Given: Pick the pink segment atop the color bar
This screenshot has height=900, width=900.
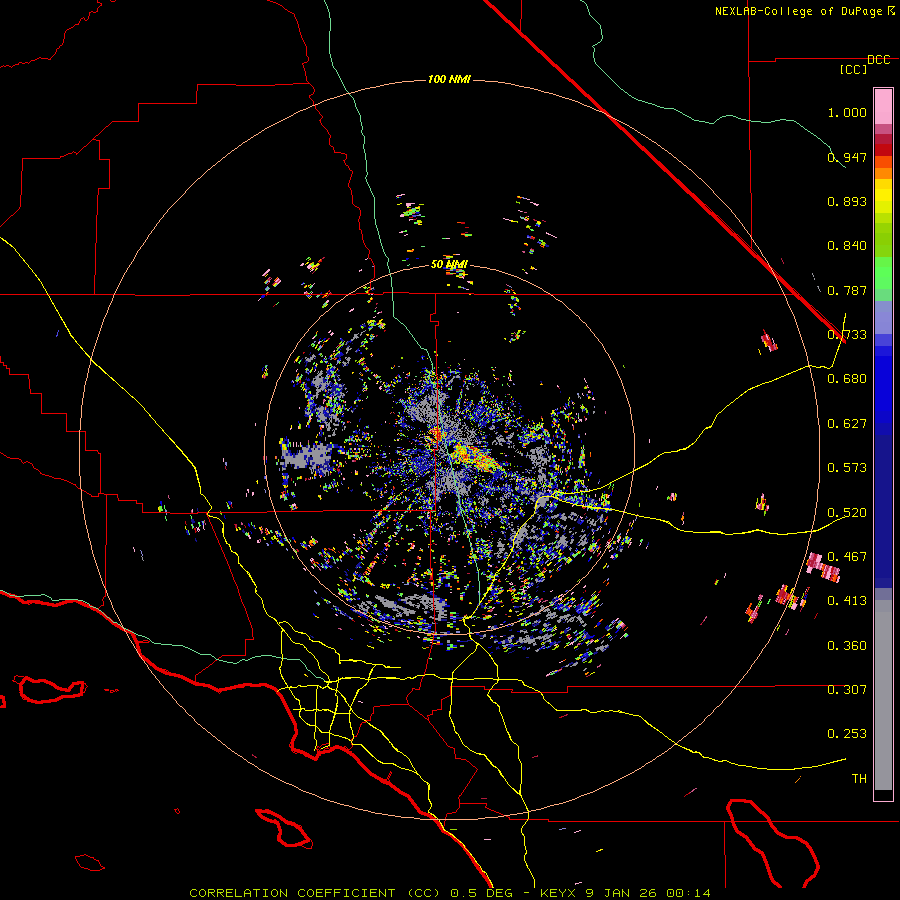Looking at the screenshot, I should (x=883, y=106).
